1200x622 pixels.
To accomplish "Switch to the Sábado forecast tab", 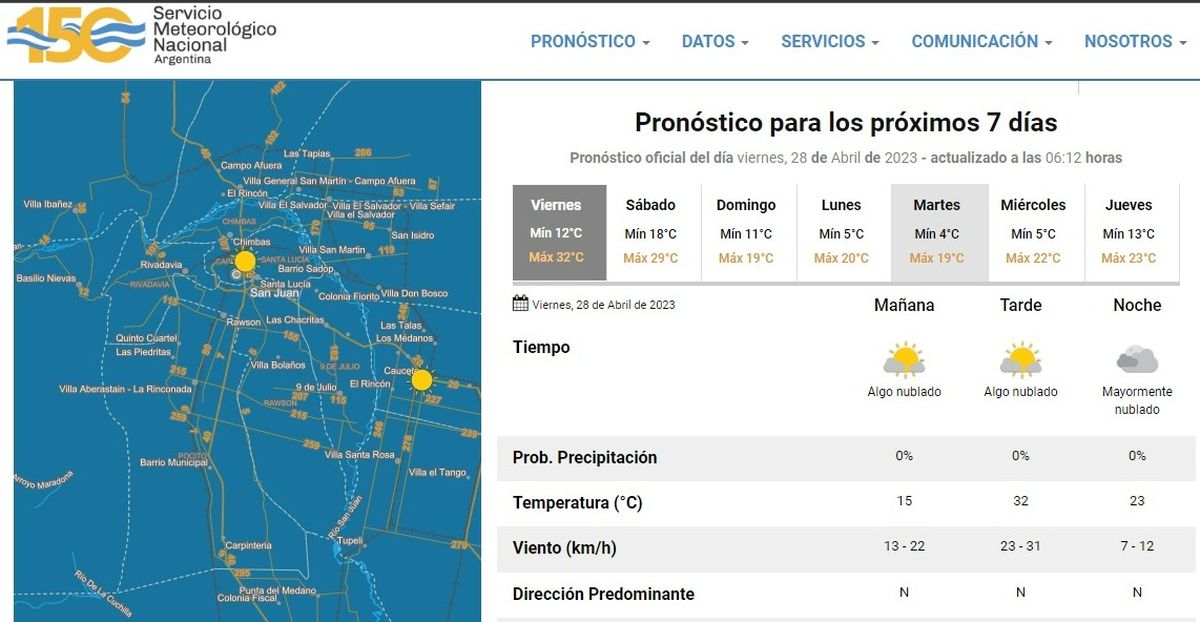I will [x=650, y=232].
